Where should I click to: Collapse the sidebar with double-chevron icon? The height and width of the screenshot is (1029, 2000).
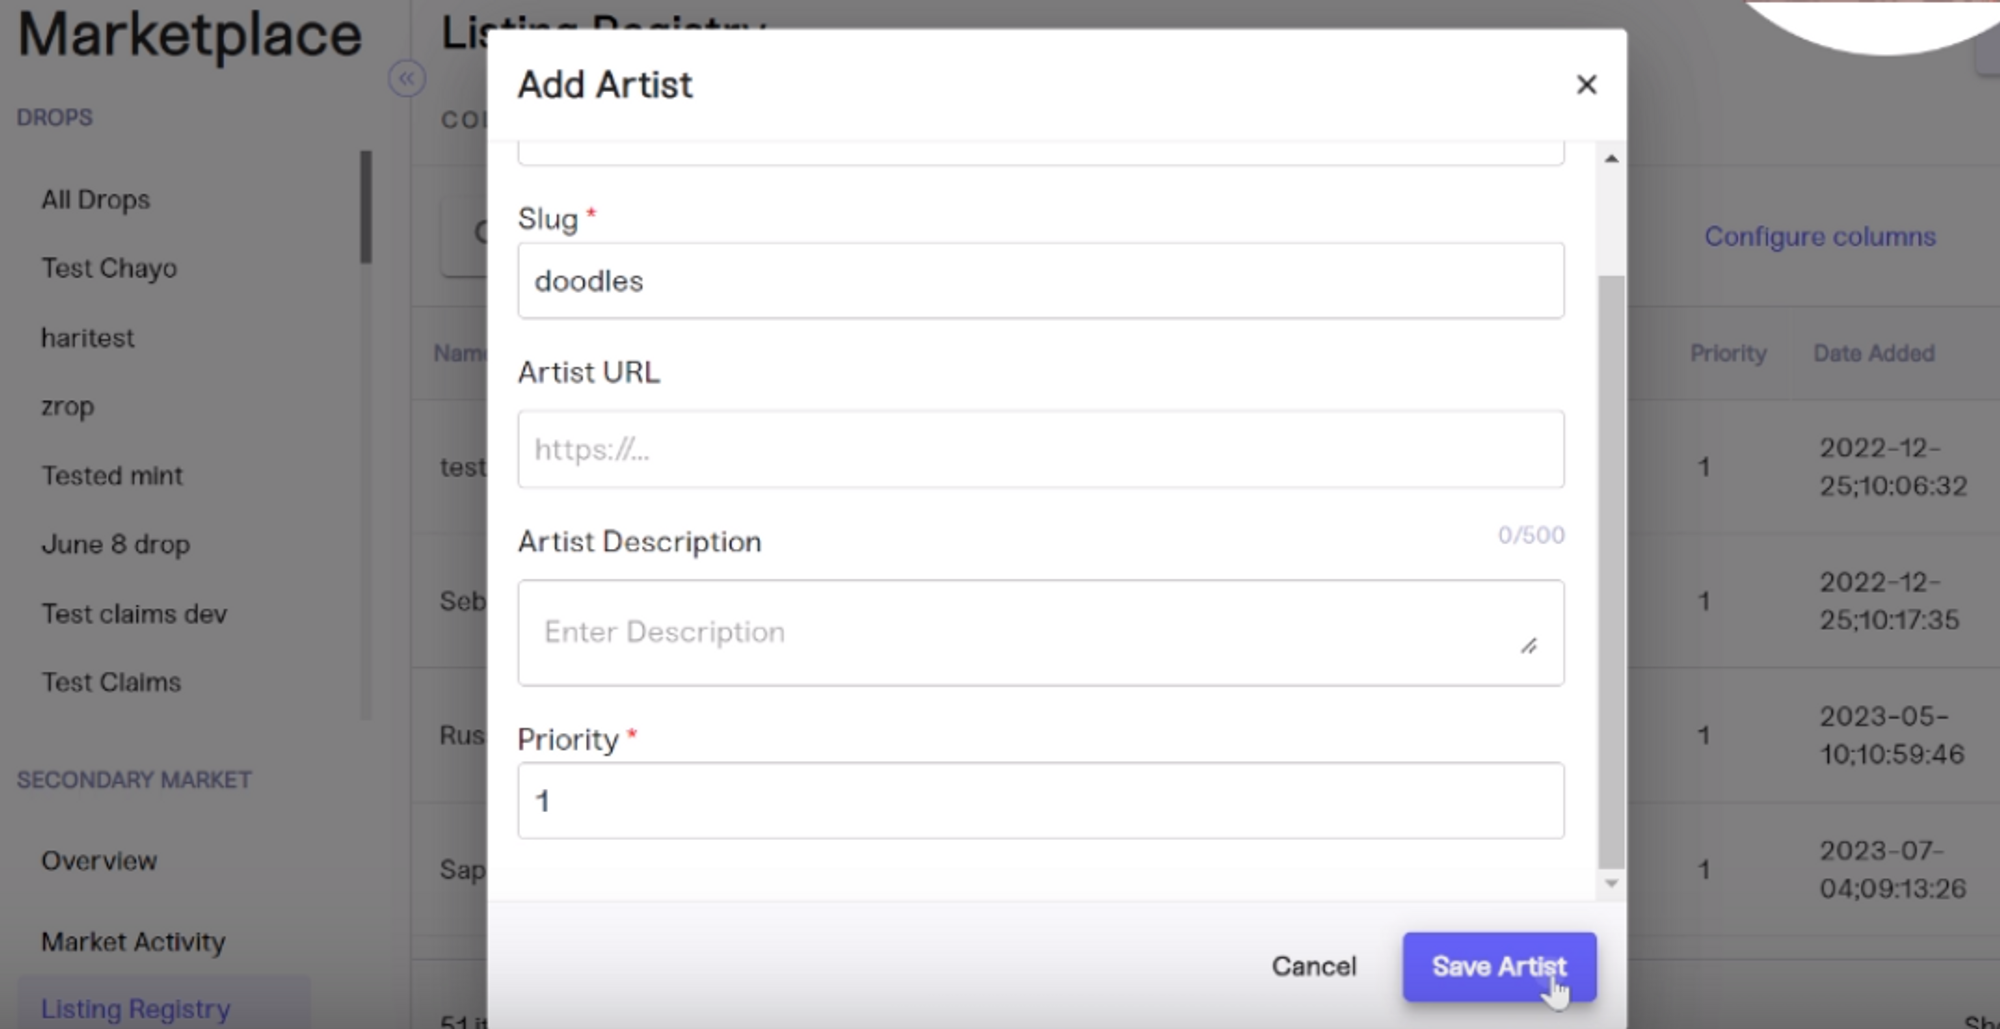(x=406, y=79)
